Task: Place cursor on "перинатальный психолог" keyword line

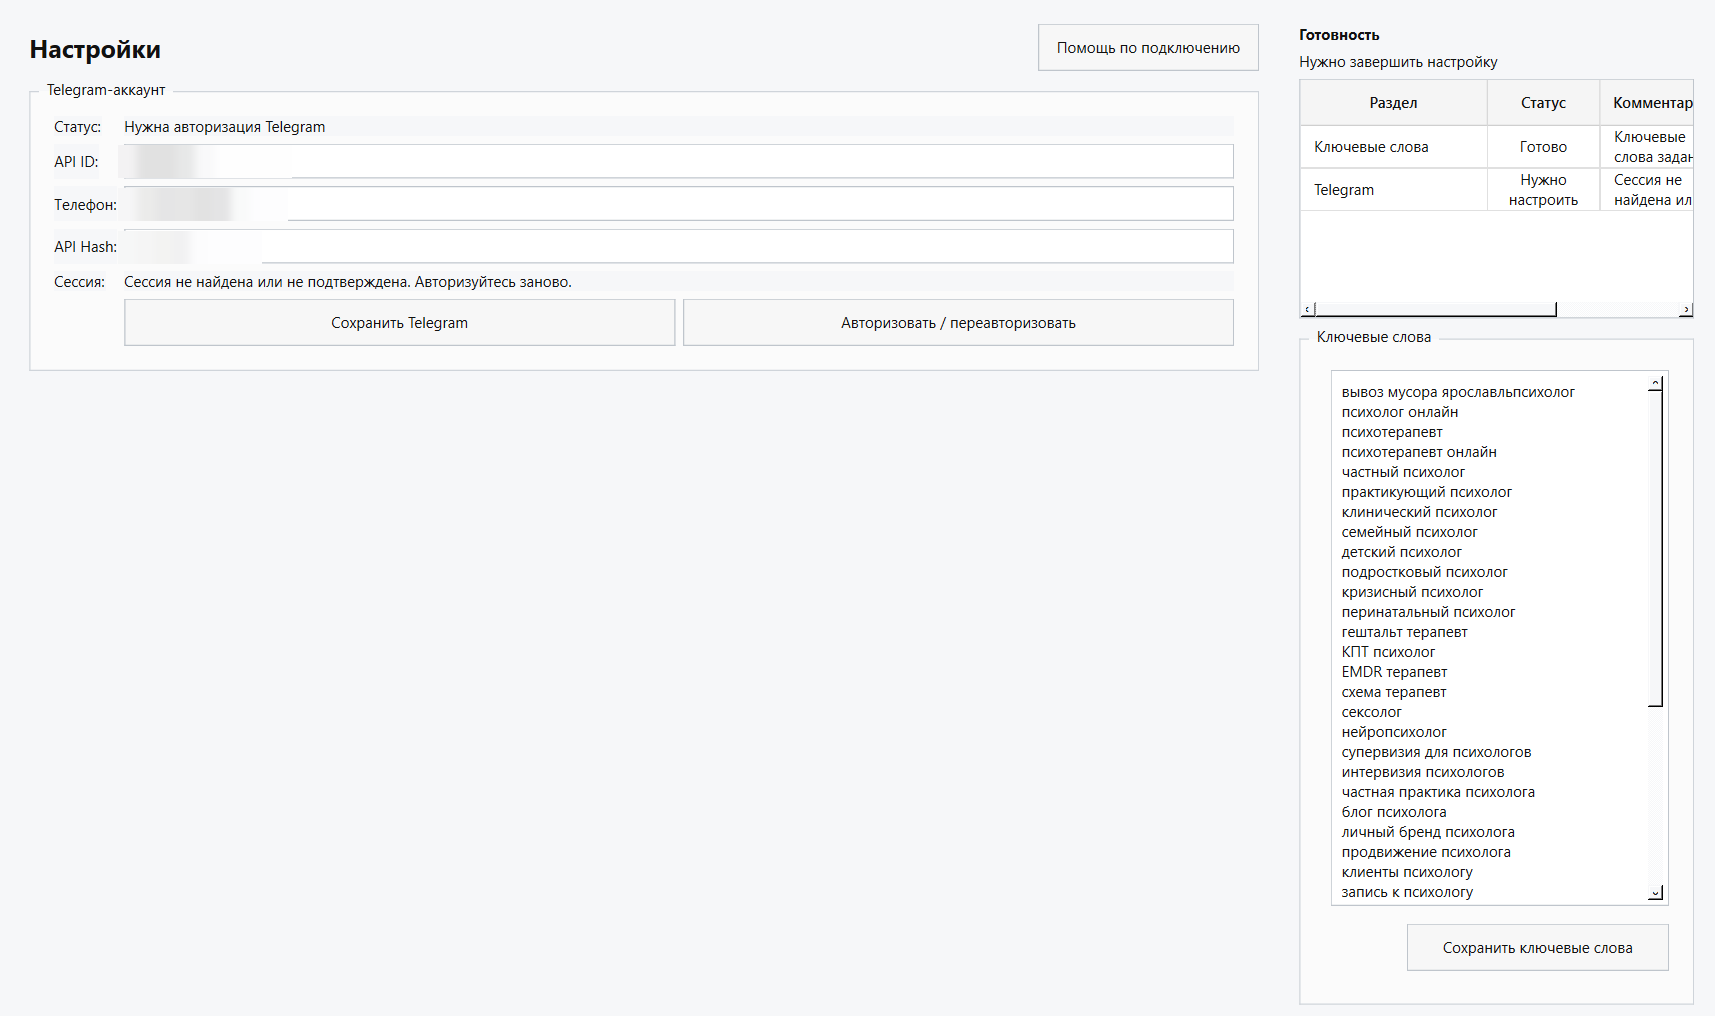Action: pos(1428,612)
